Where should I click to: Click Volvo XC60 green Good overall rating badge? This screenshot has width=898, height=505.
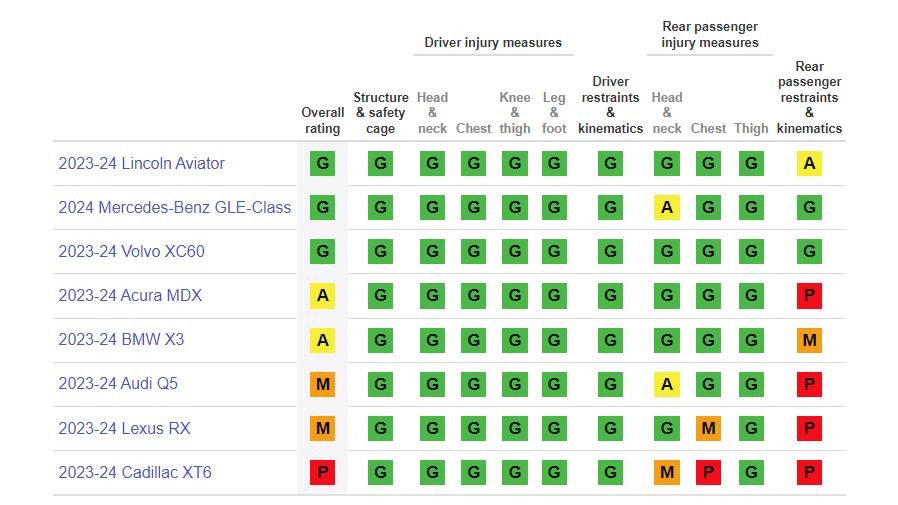pyautogui.click(x=322, y=252)
